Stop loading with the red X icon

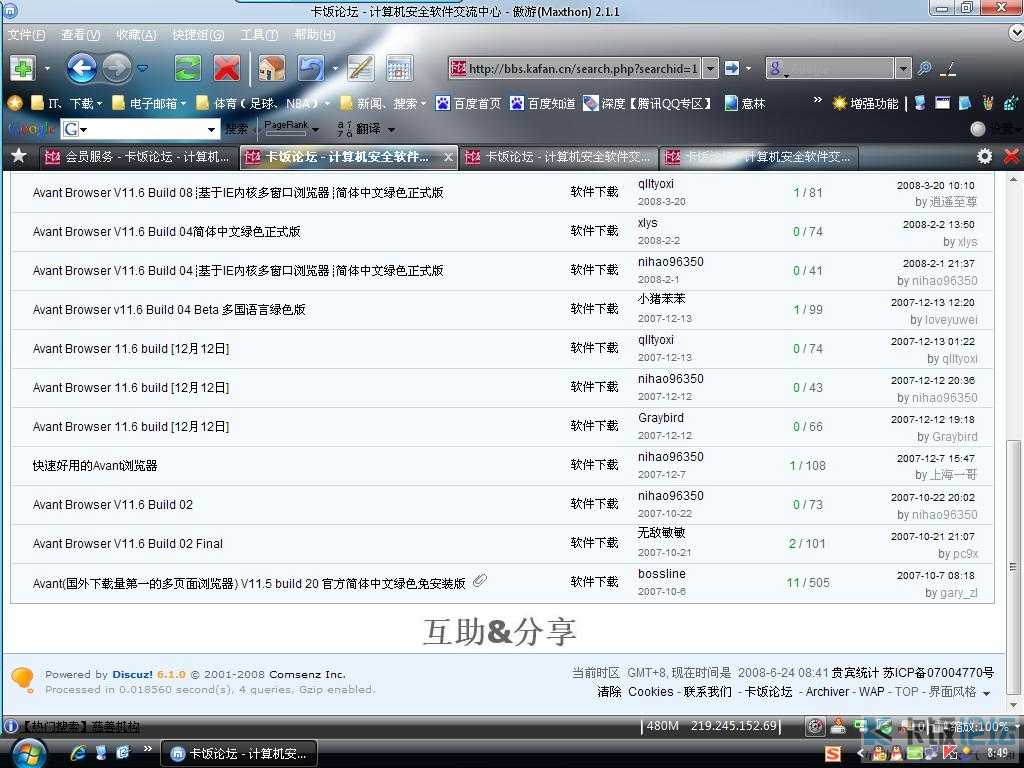[227, 68]
